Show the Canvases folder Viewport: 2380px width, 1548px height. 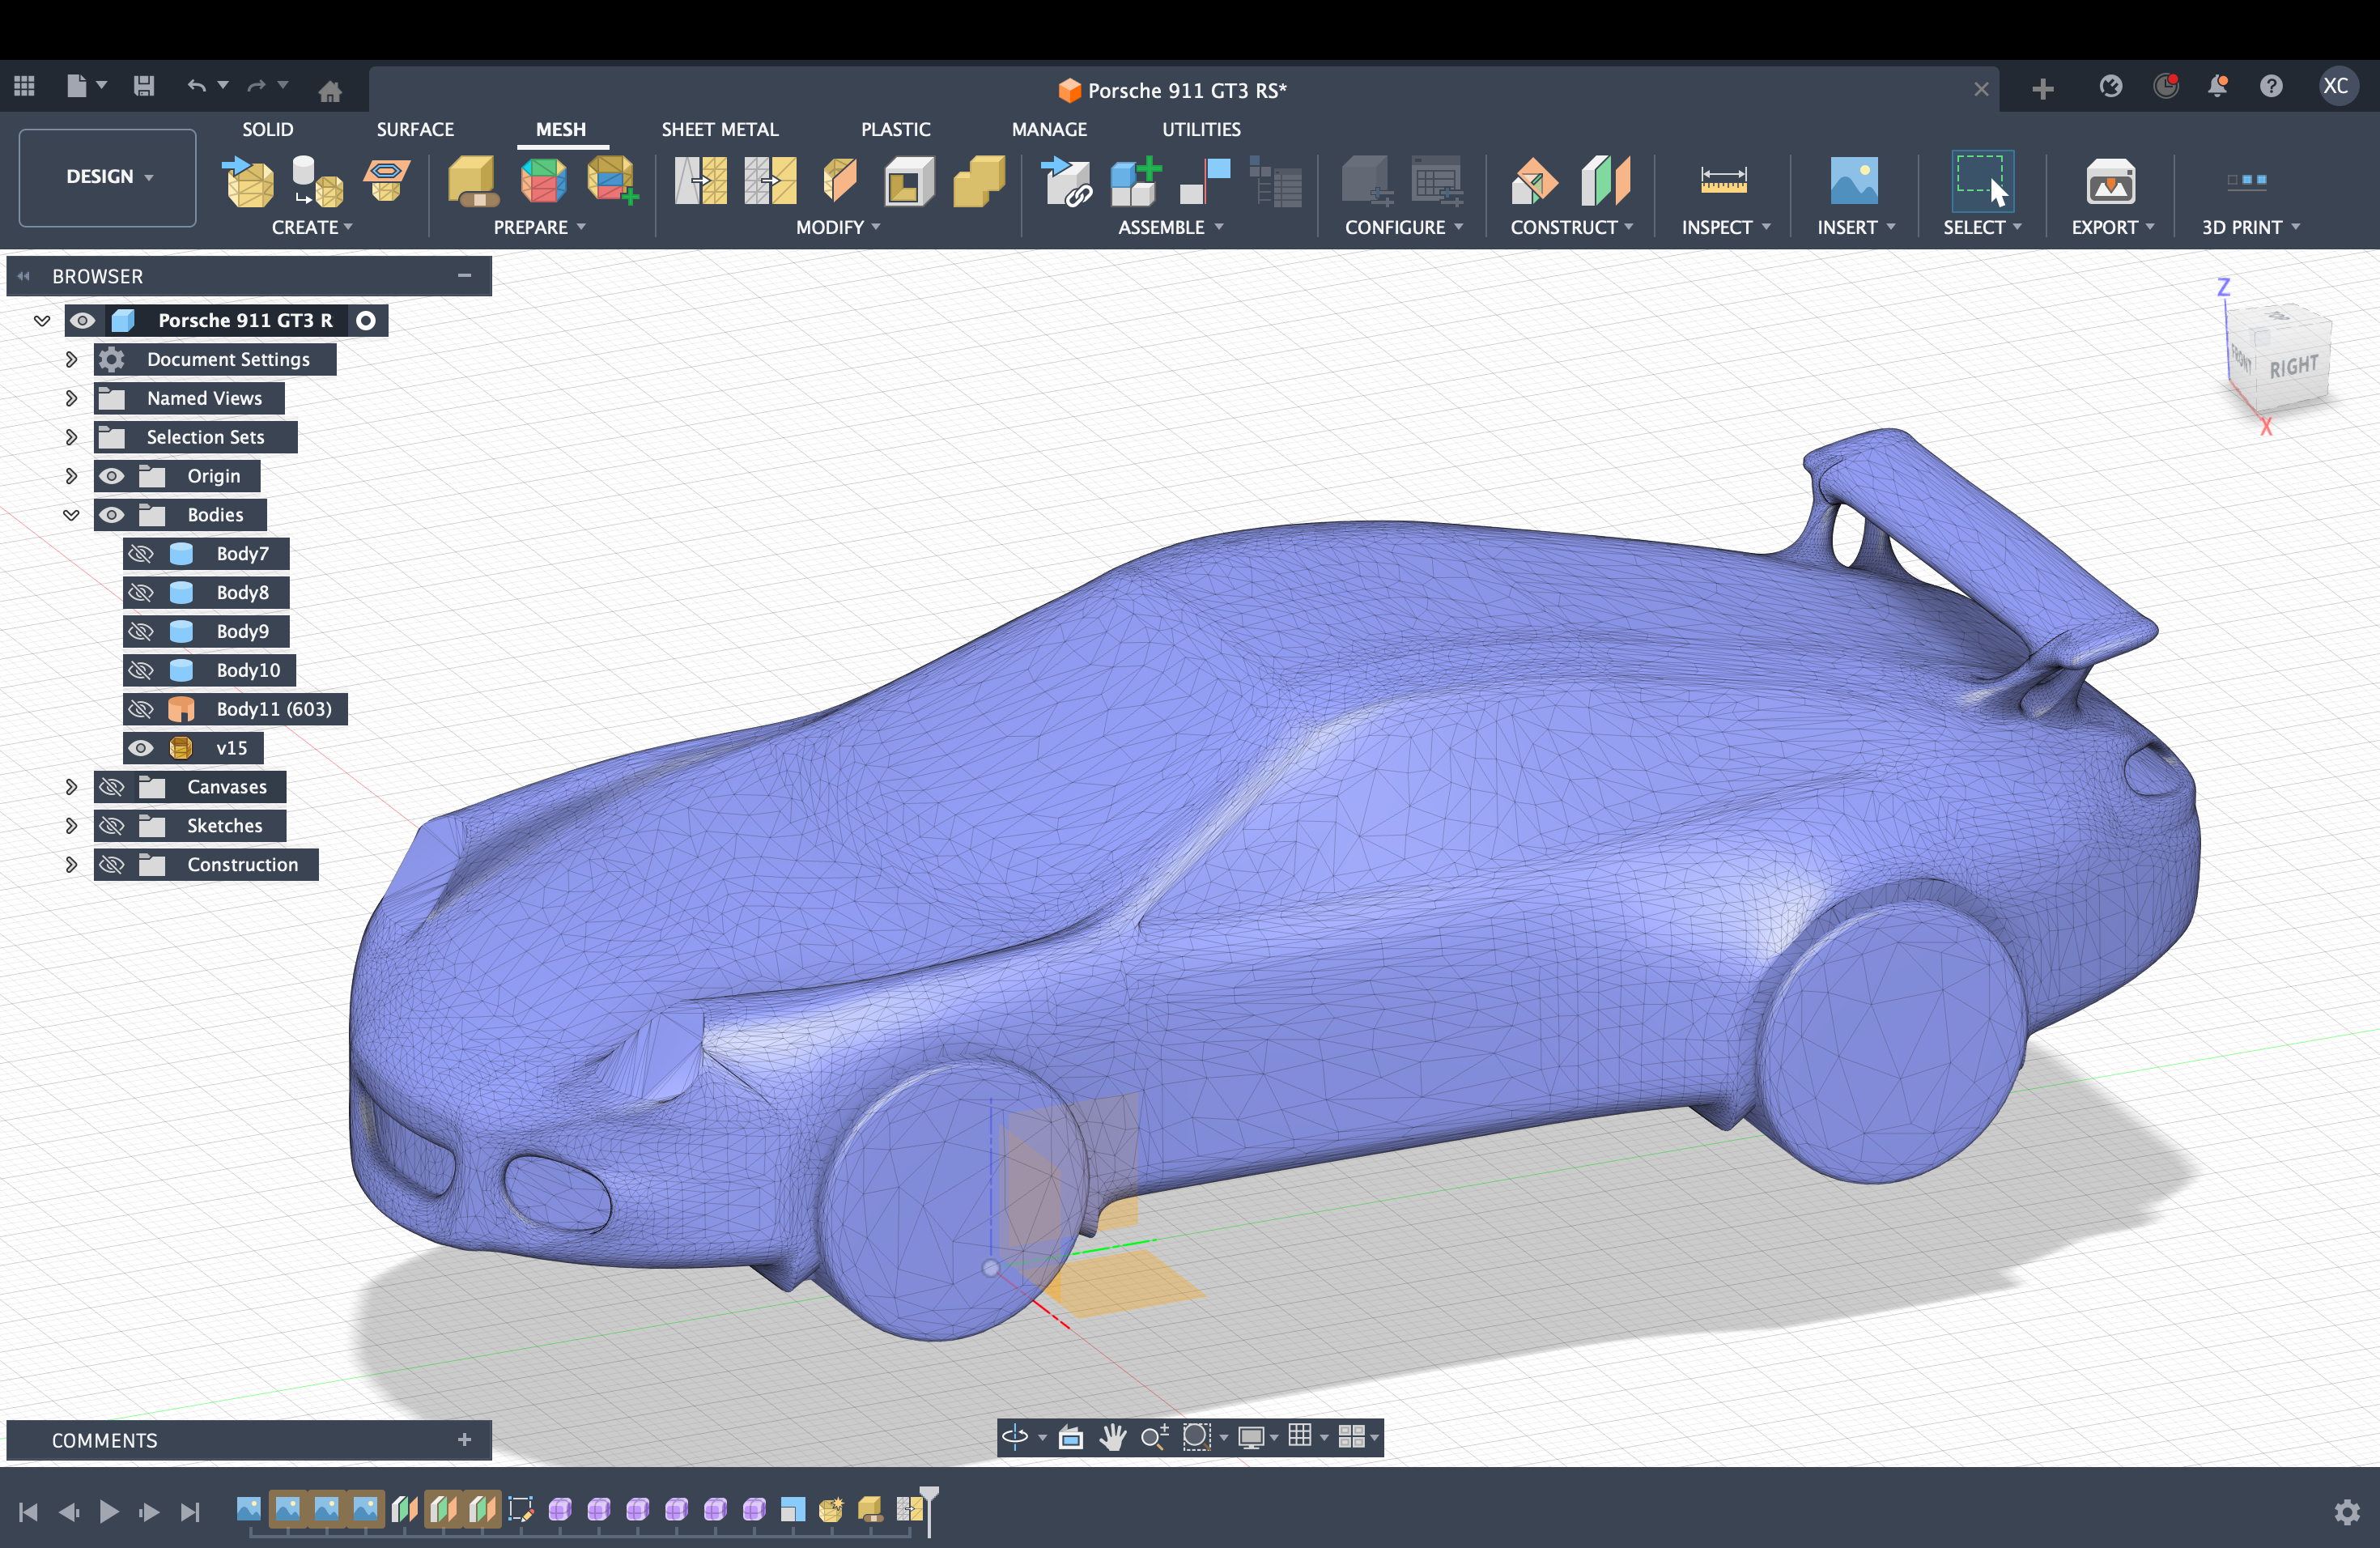(x=111, y=786)
